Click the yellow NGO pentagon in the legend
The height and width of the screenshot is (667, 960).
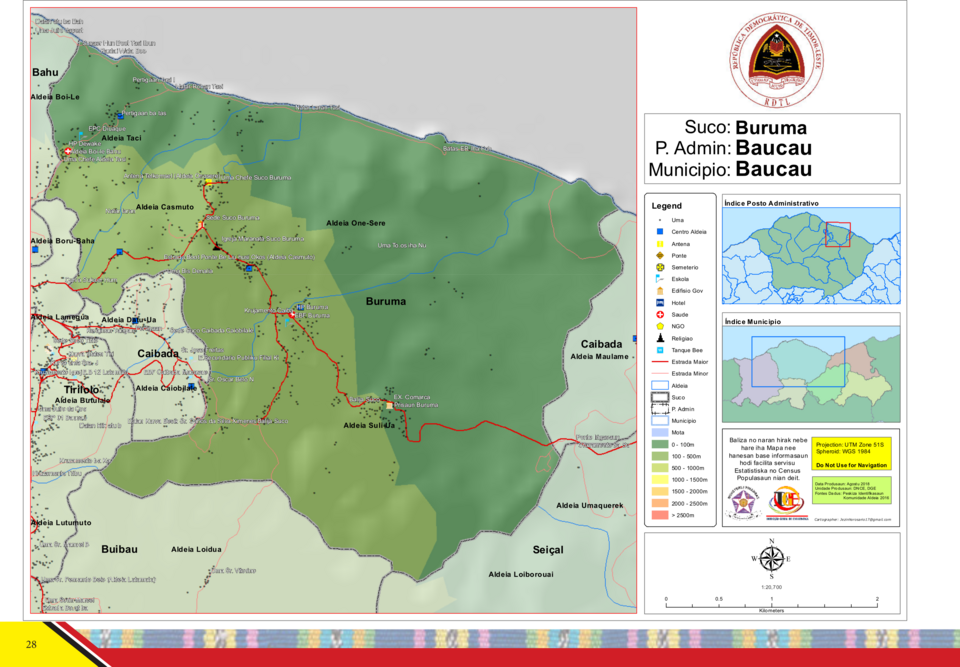tap(660, 326)
